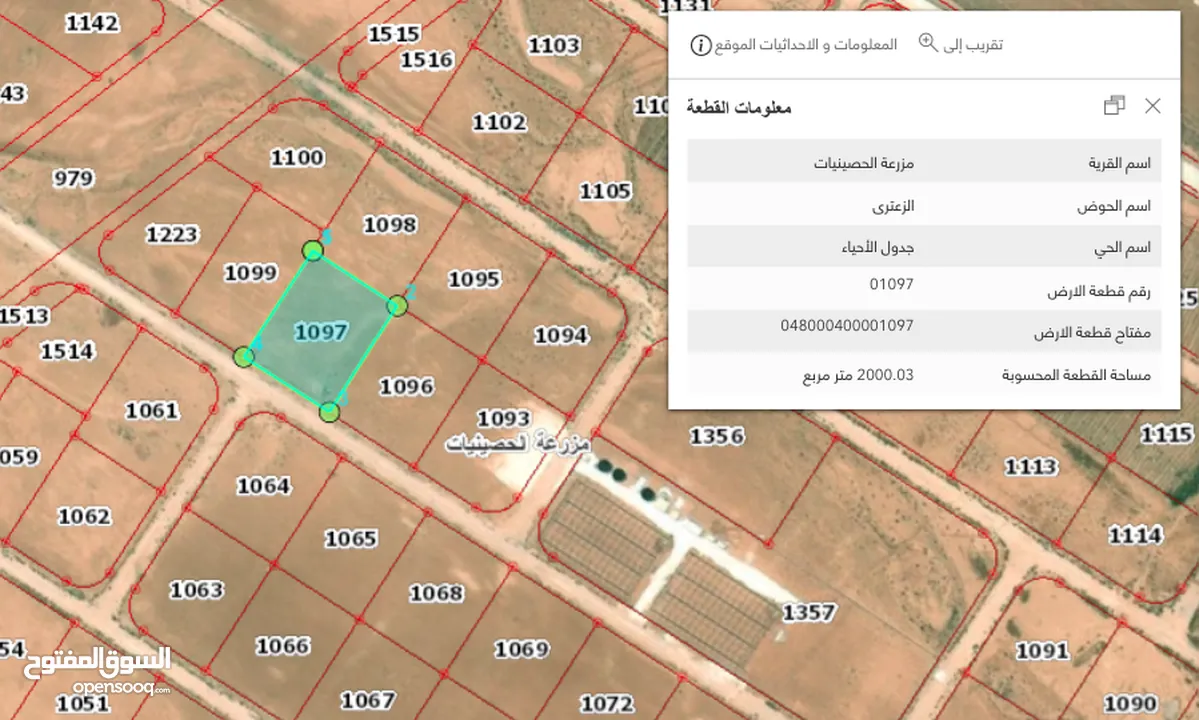Select parcel 1114 on the map
This screenshot has height=720, width=1199.
pyautogui.click(x=1136, y=535)
